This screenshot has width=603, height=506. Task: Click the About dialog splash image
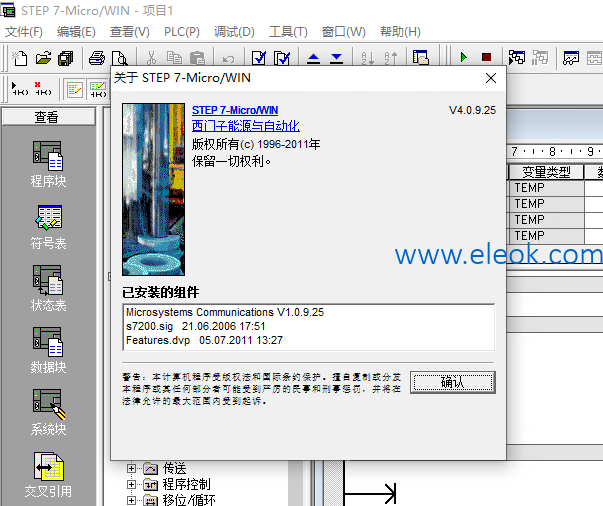point(153,189)
